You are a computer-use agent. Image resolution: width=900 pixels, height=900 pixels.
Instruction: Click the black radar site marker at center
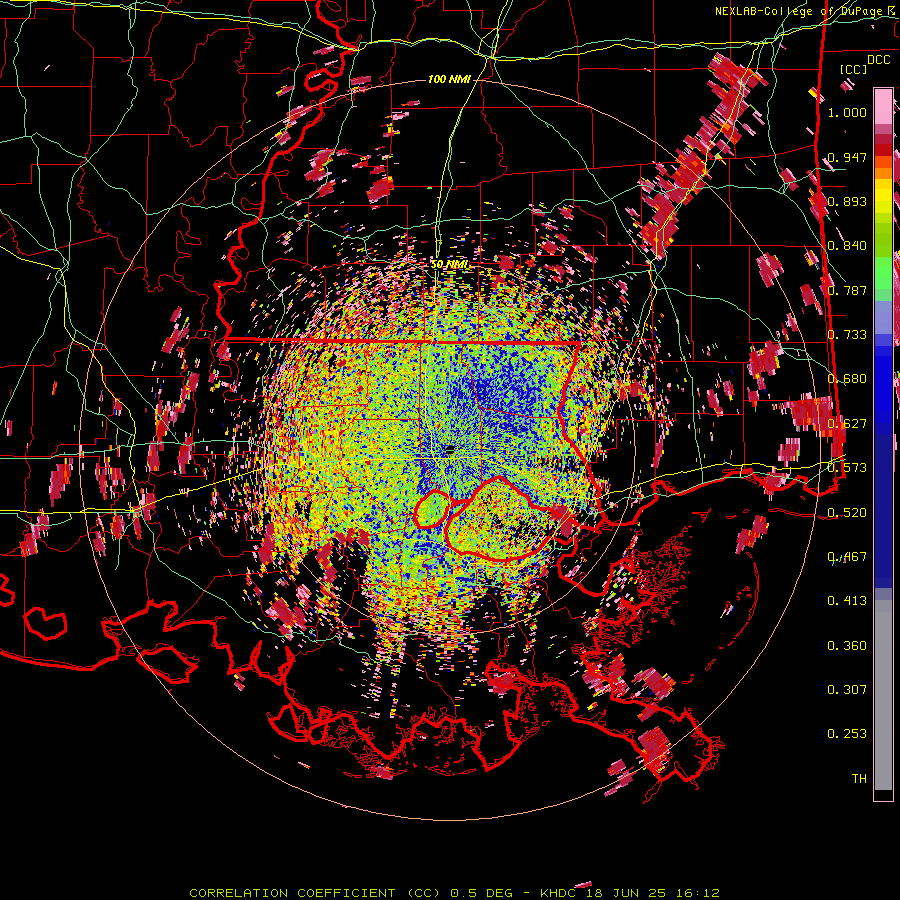click(450, 449)
